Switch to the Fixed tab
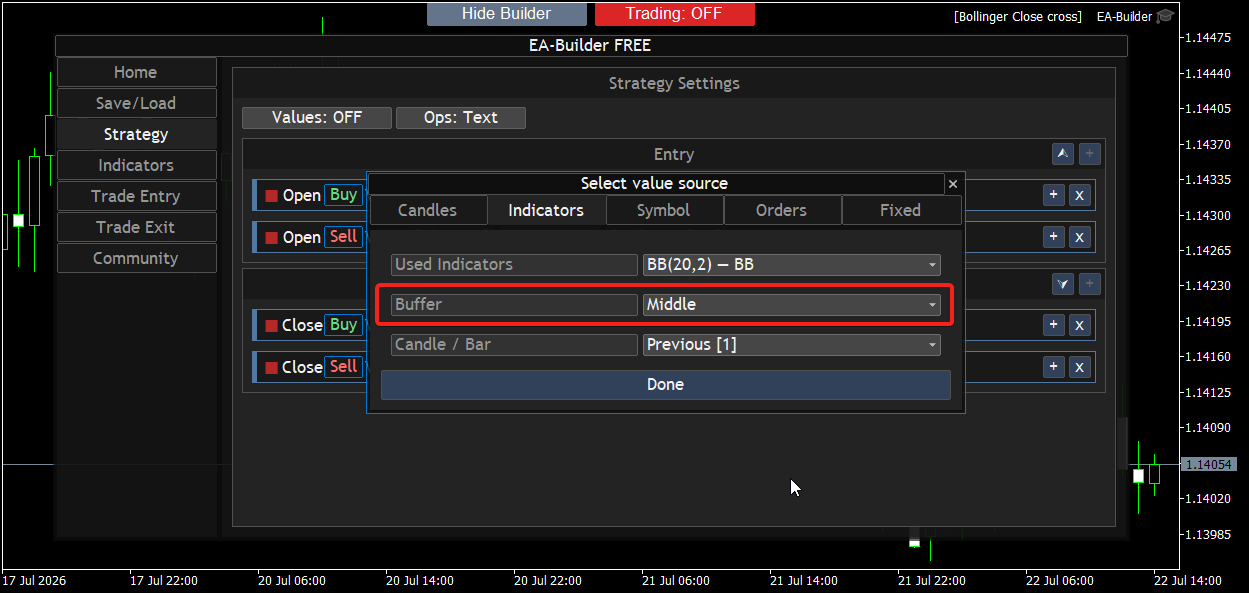The height and width of the screenshot is (593, 1249). [901, 210]
